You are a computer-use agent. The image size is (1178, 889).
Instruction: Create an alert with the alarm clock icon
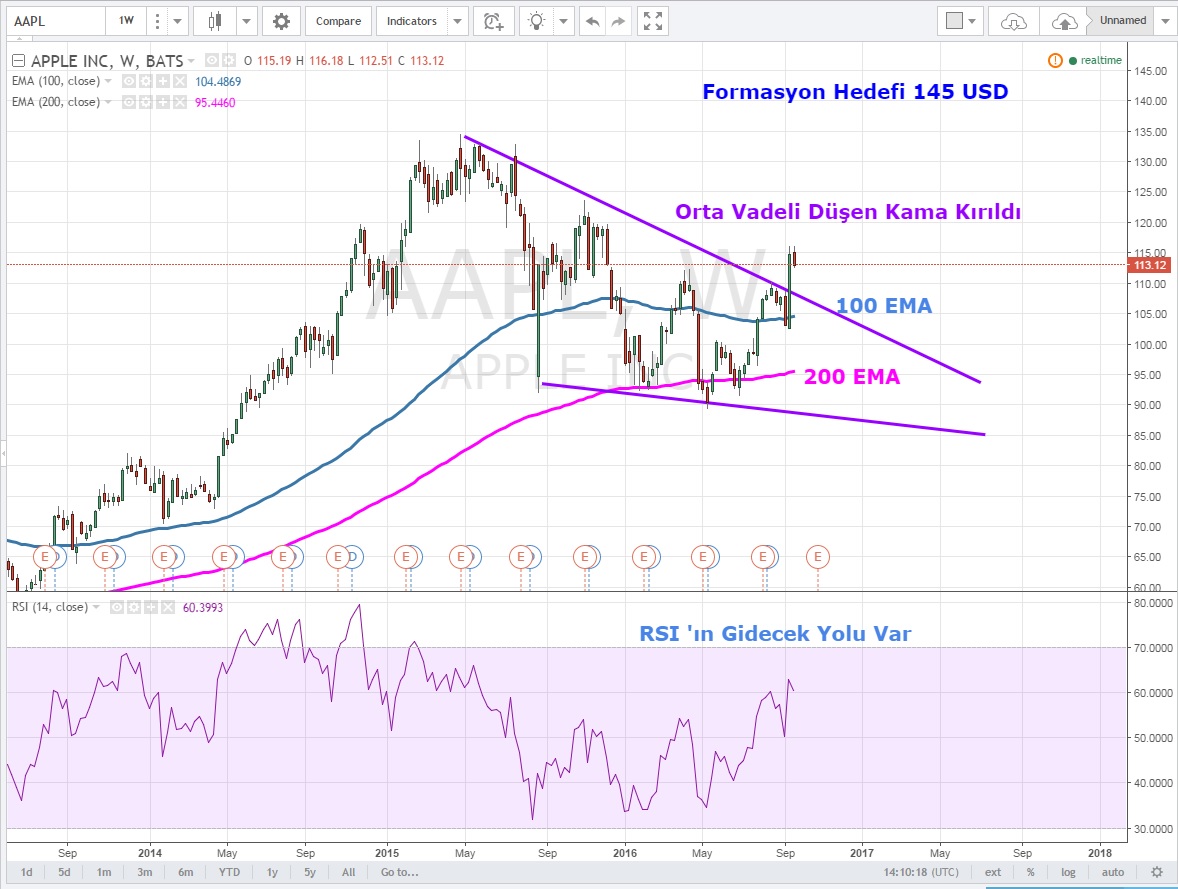pos(492,20)
